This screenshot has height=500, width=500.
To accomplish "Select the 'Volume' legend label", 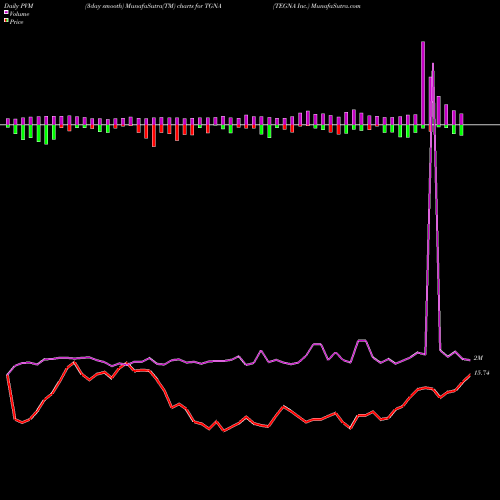I will click(x=19, y=14).
